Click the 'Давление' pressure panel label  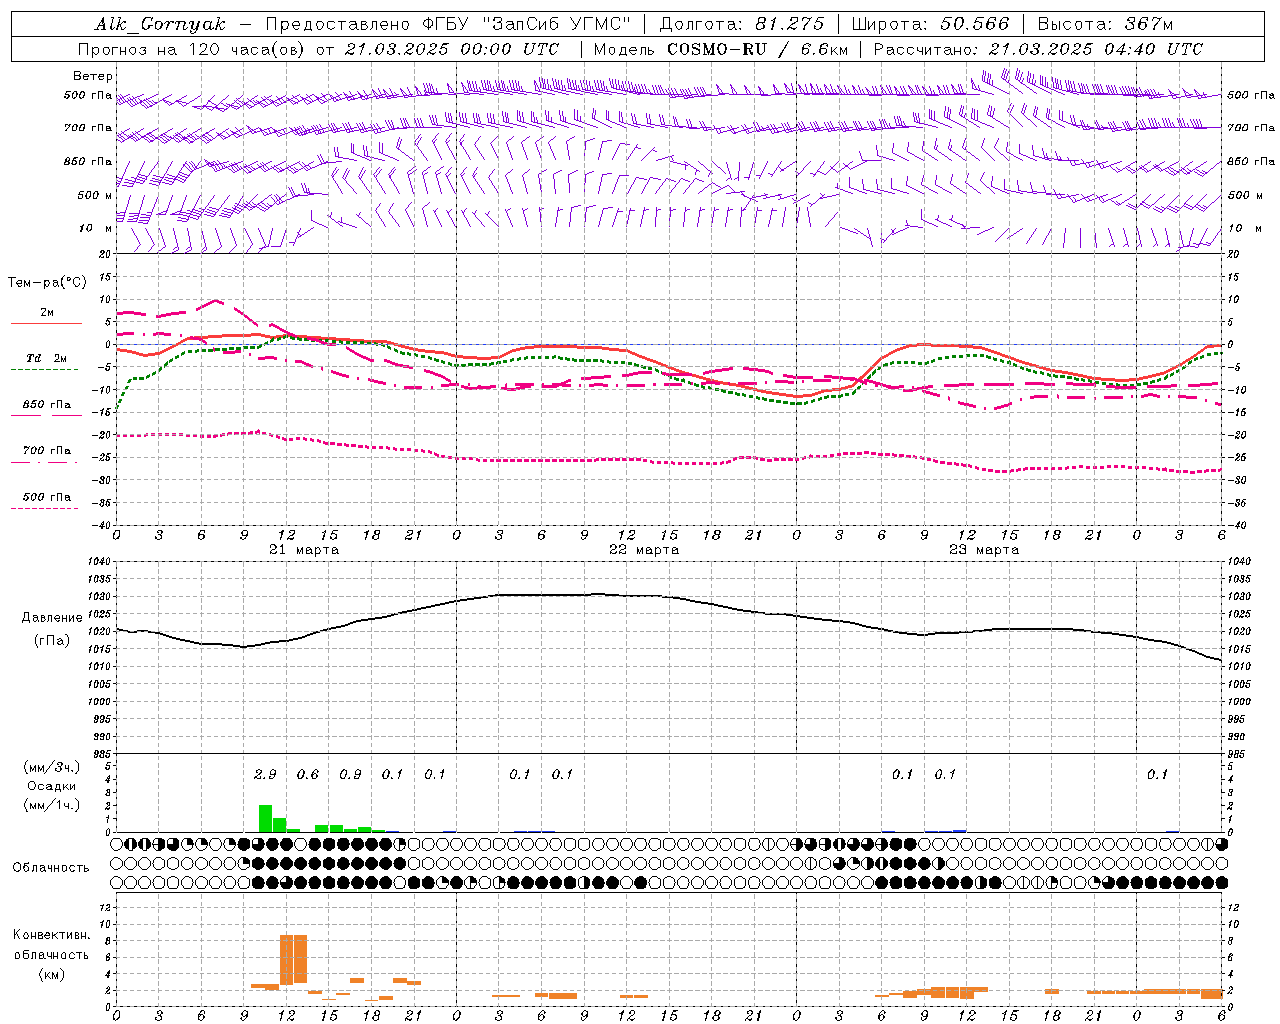coord(52,618)
